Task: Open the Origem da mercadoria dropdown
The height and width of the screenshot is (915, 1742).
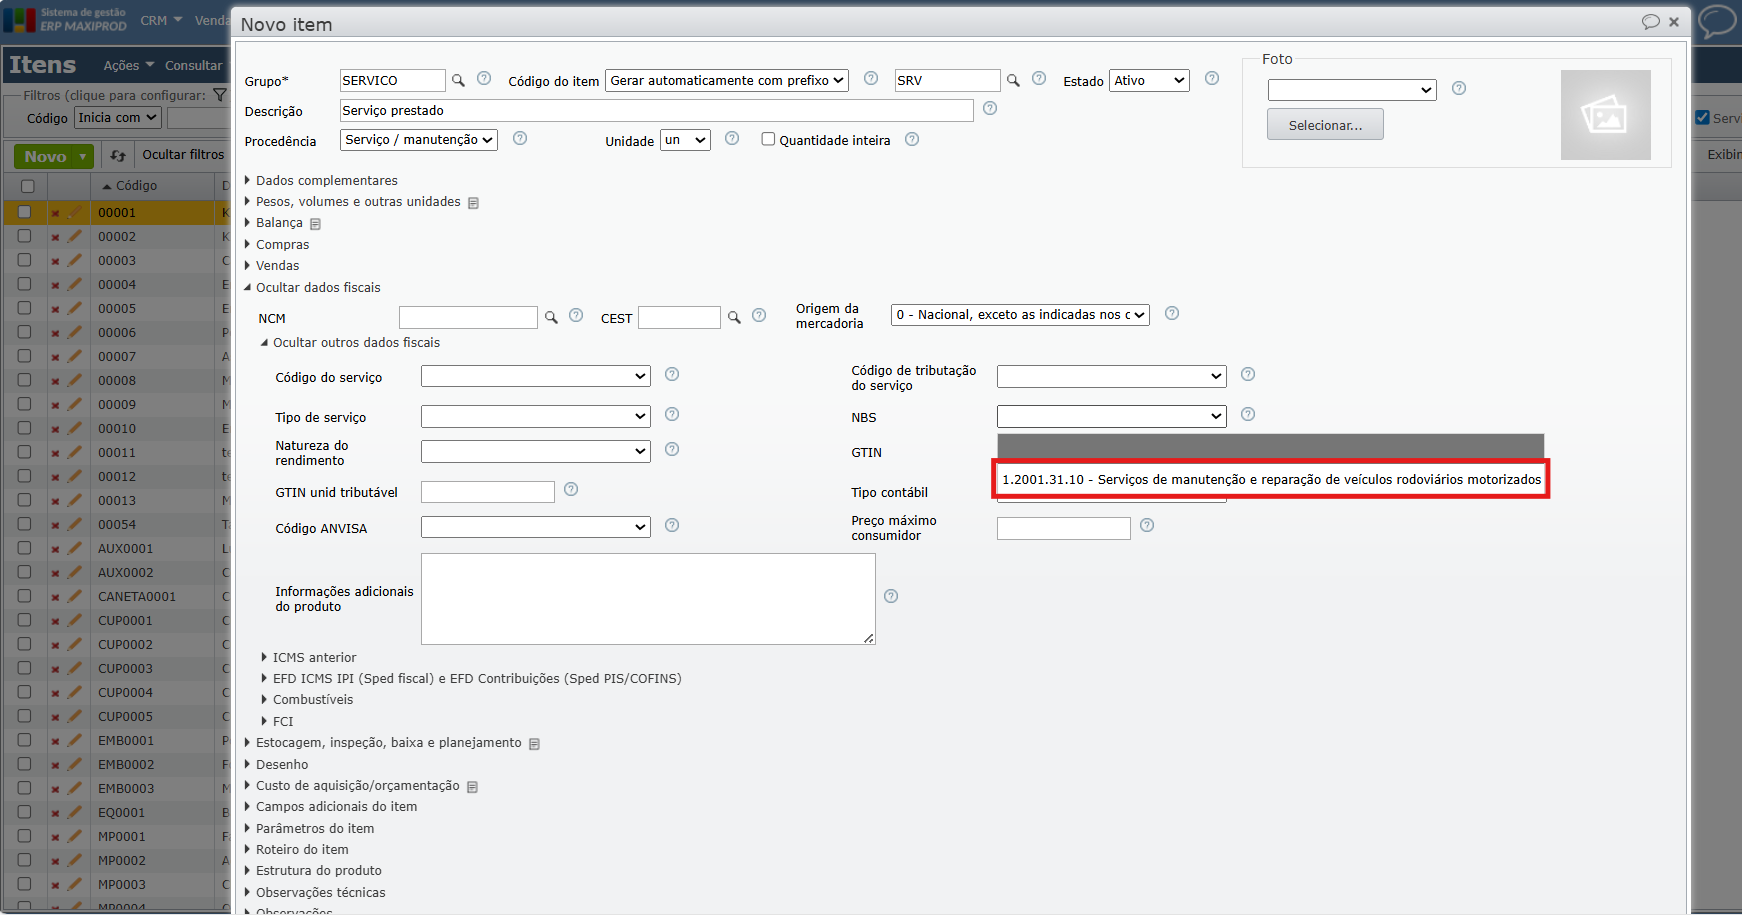Action: 1020,315
